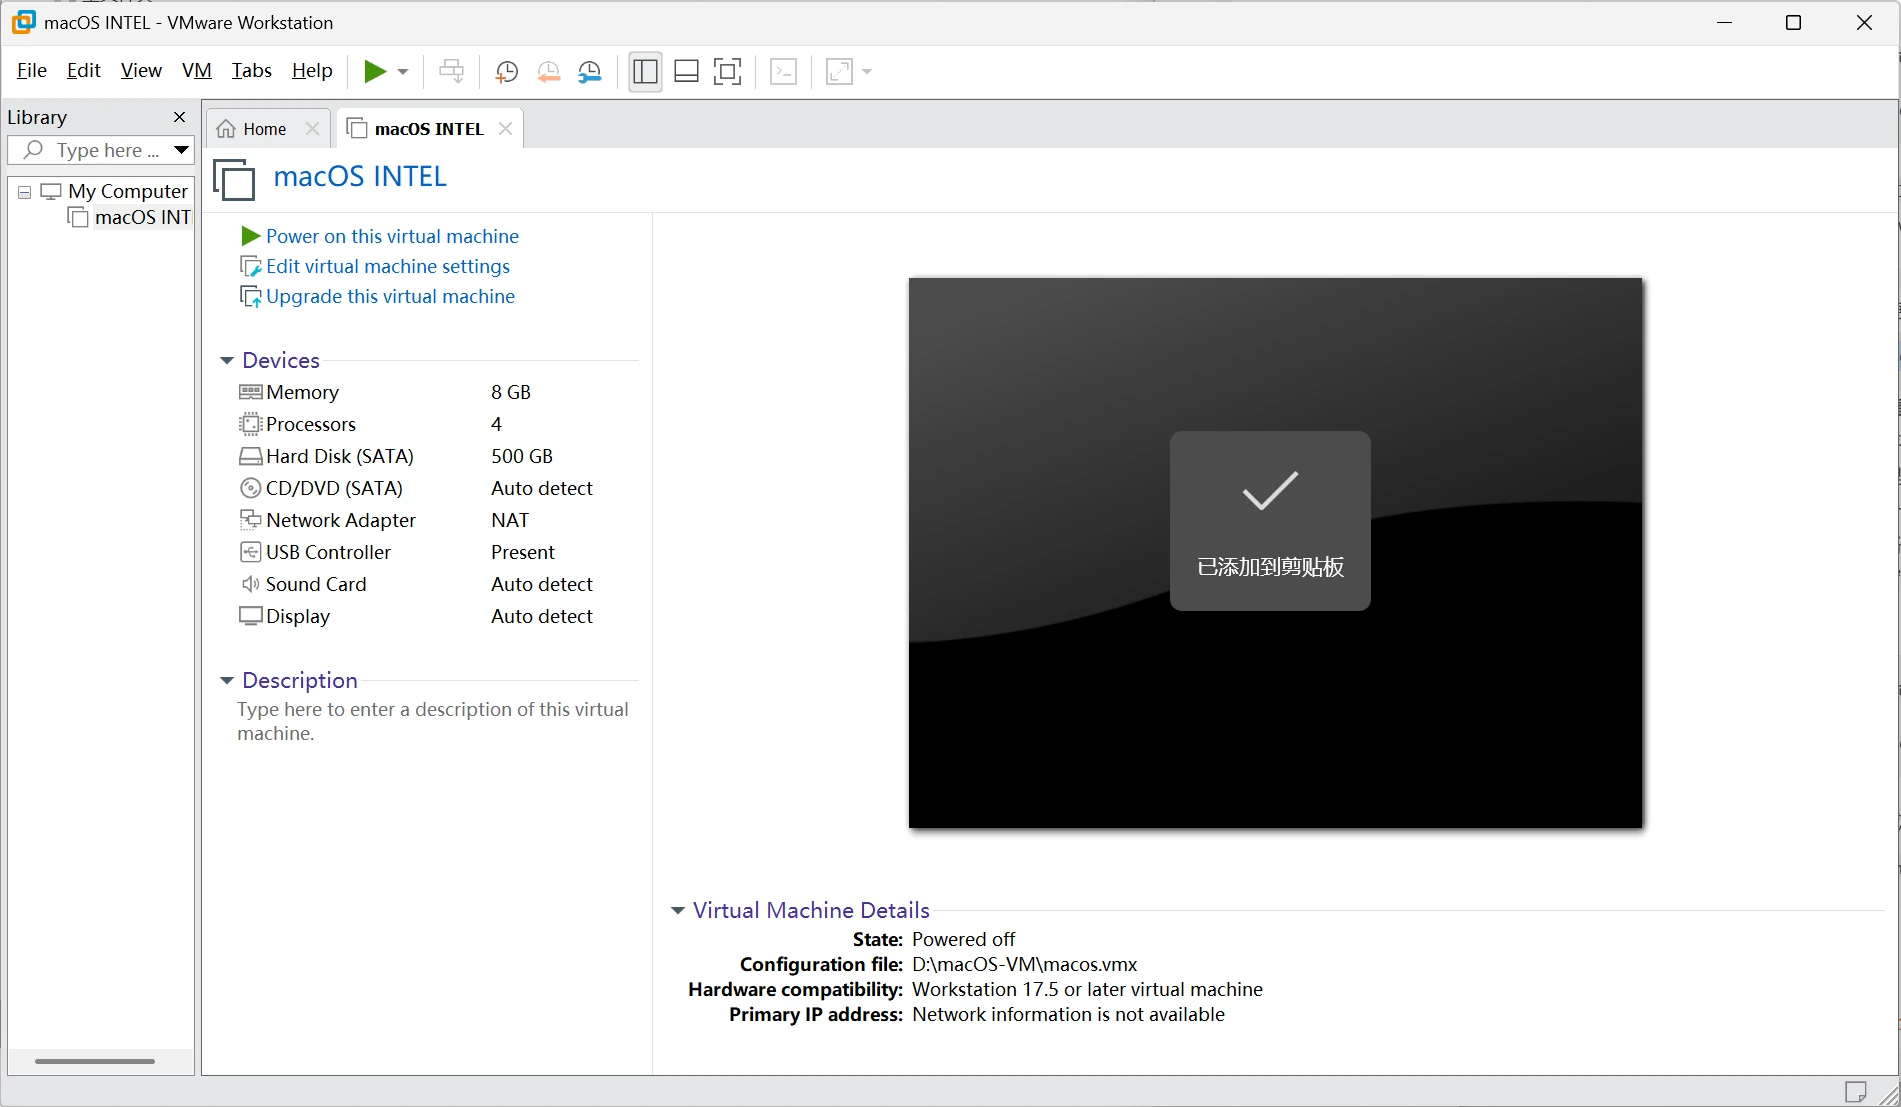Select the Network Adapter device

[436, 520]
